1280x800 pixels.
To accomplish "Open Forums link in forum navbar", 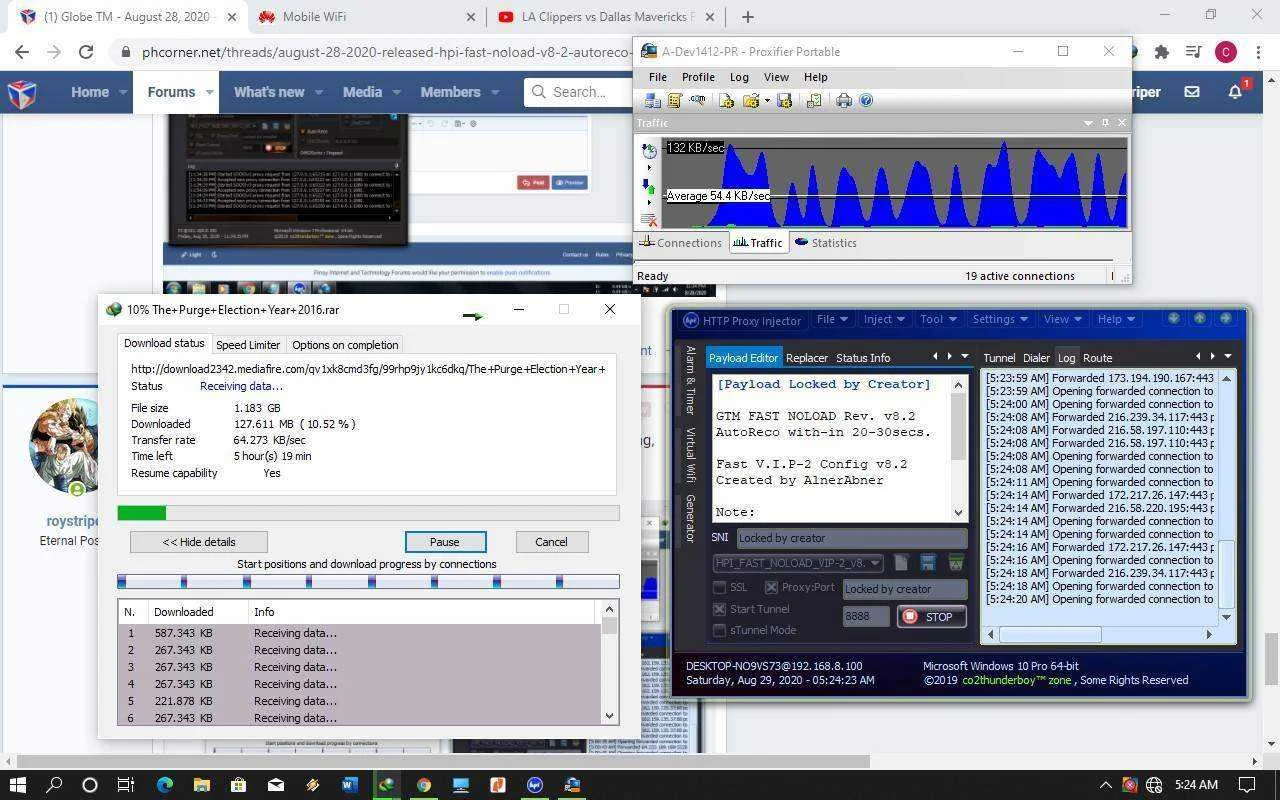I will 171,91.
